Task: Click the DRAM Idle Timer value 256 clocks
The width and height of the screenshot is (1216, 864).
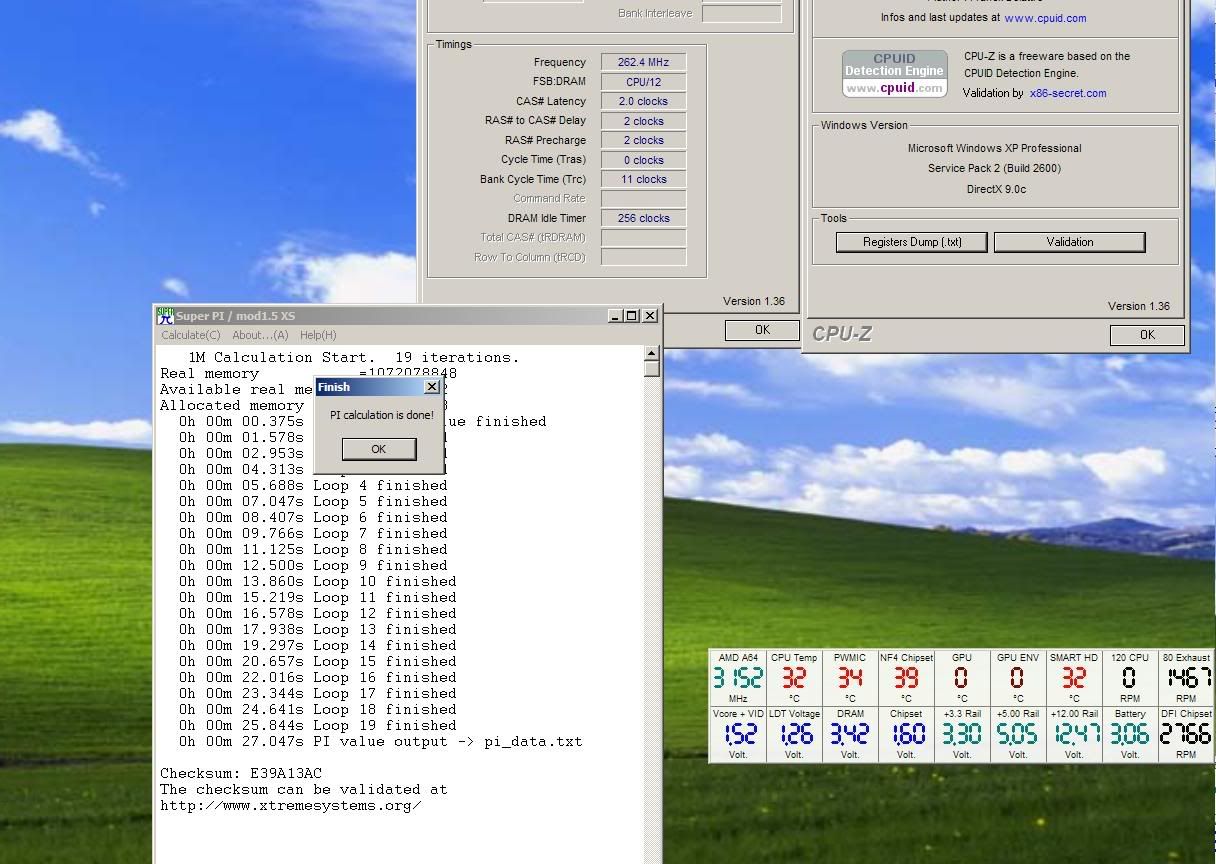Action: coord(643,218)
